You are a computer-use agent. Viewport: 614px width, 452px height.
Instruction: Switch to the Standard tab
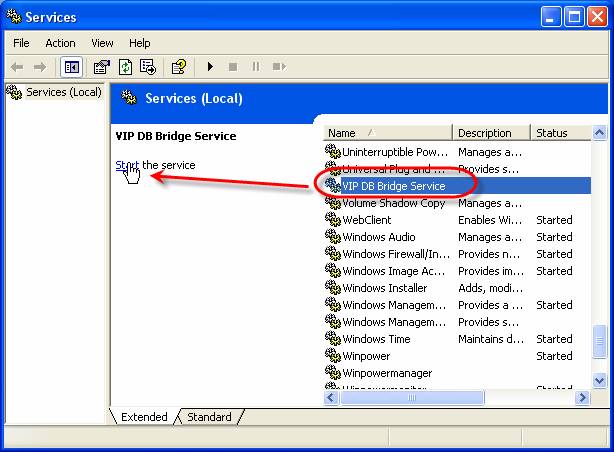(x=209, y=417)
